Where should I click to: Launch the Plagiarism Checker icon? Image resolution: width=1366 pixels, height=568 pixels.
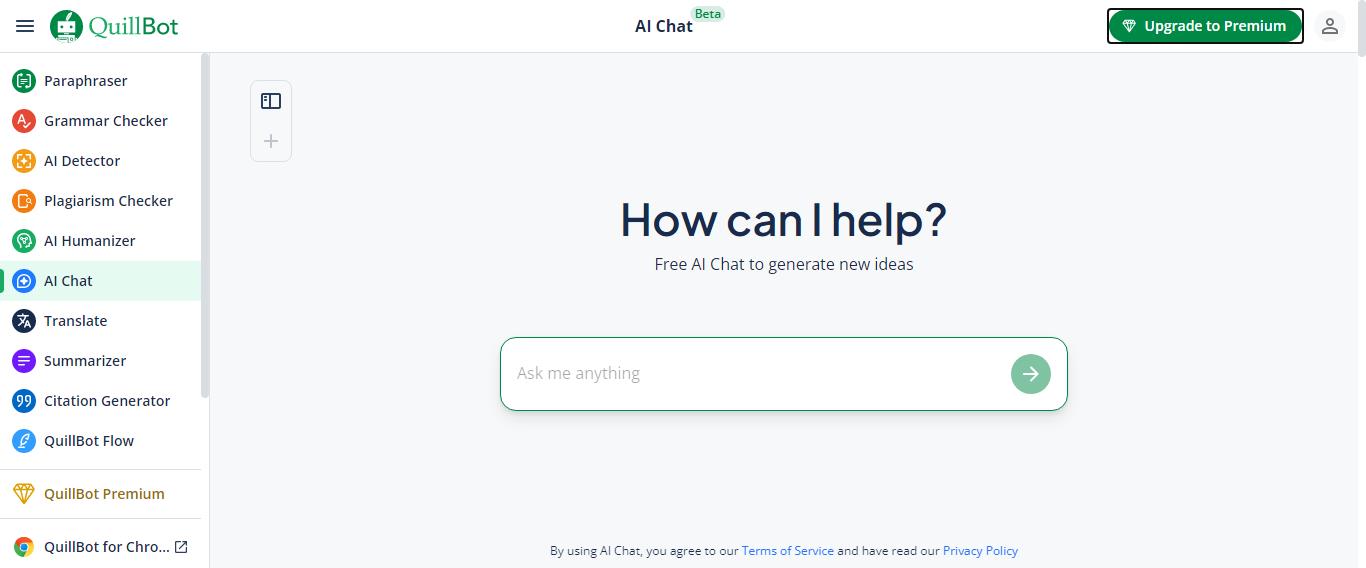pos(24,201)
